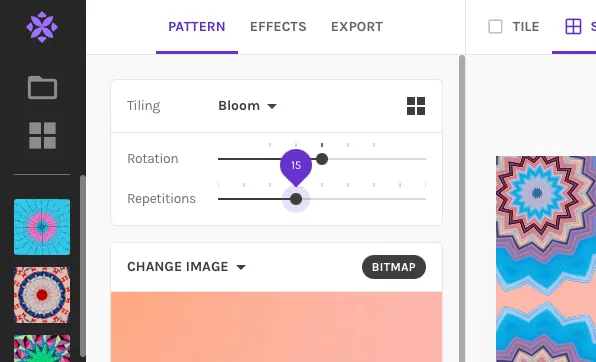
Task: Click the BITMAP button
Action: click(x=394, y=267)
